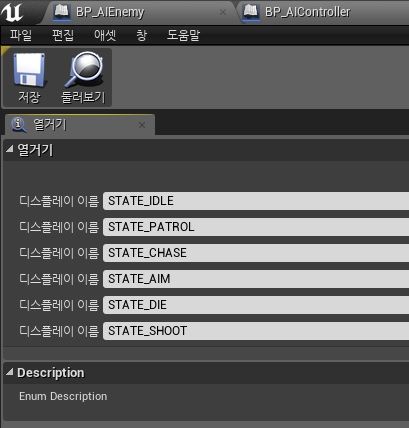Click the 열거기 section header text

click(35, 150)
